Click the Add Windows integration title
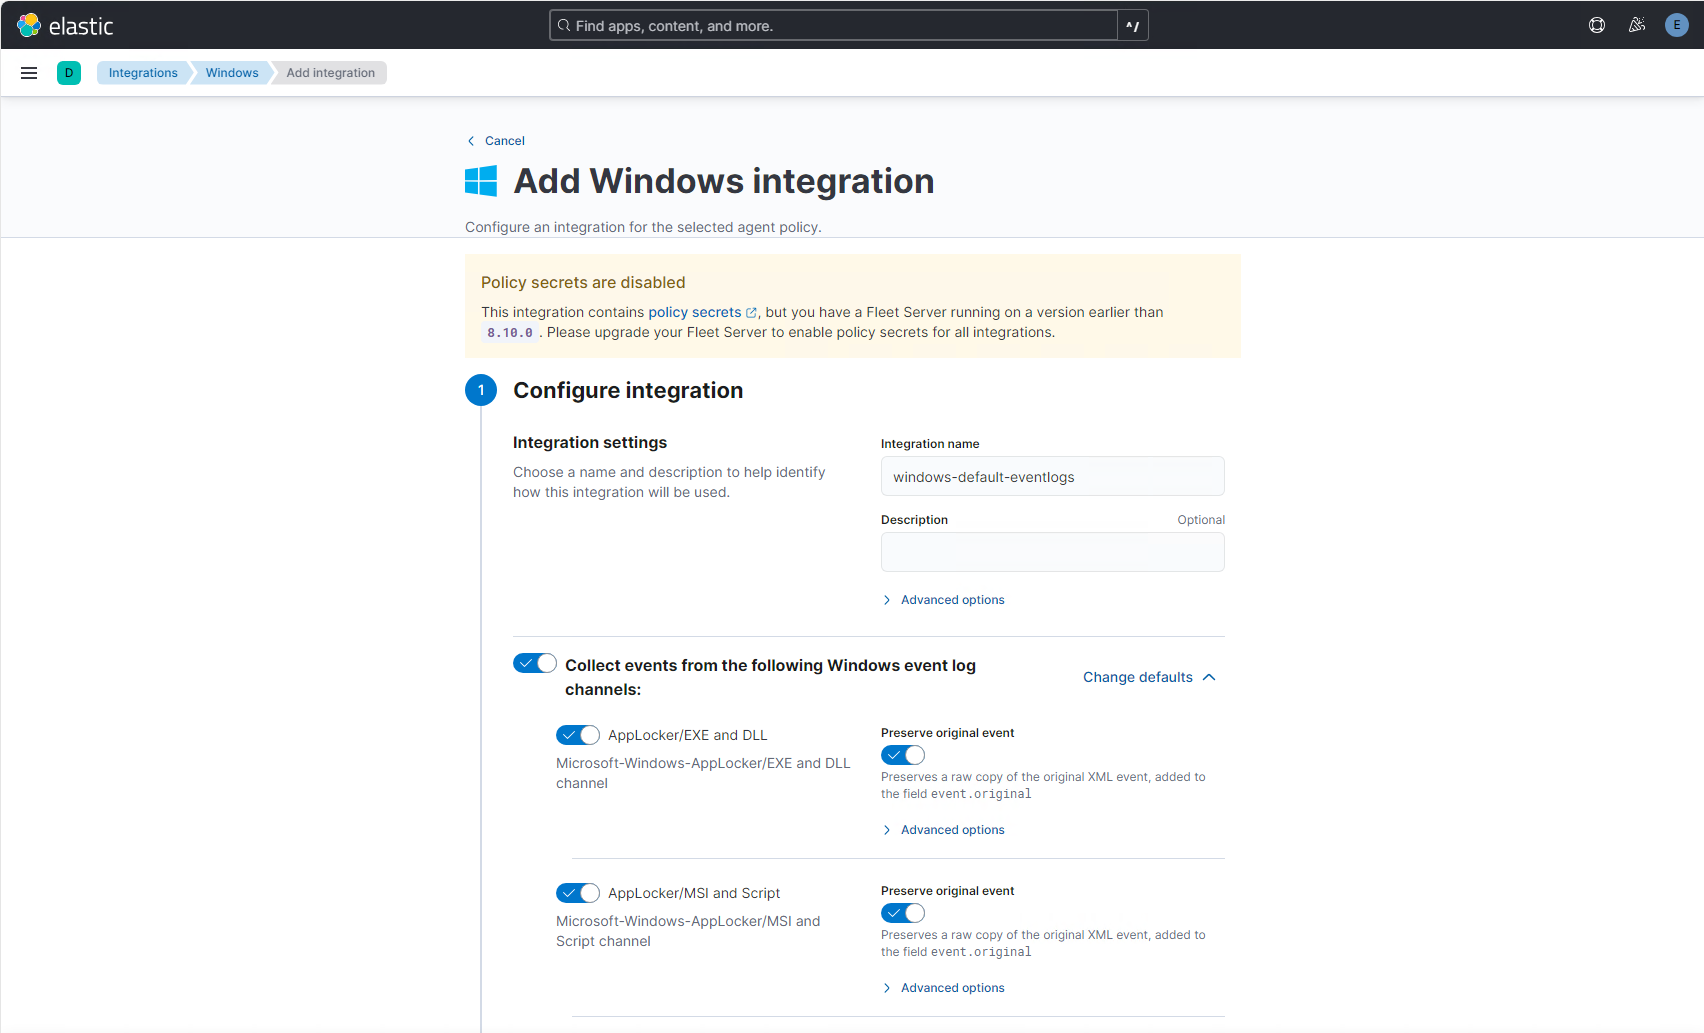1704x1033 pixels. (x=724, y=181)
